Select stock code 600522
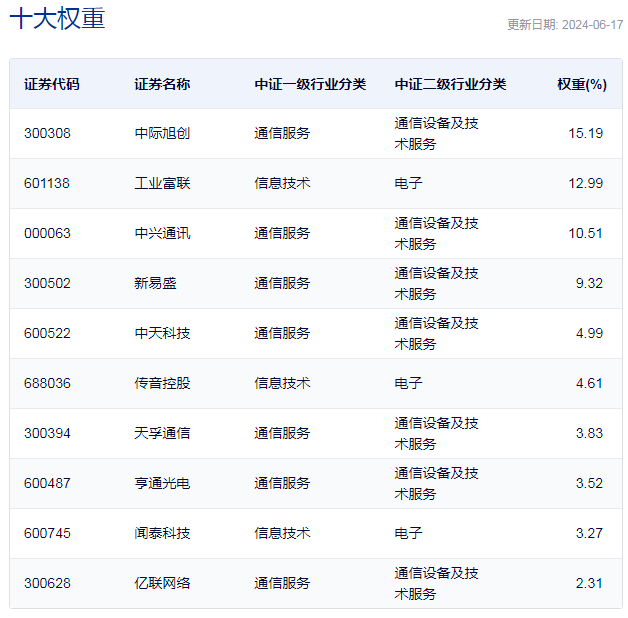628x618 pixels. point(47,333)
